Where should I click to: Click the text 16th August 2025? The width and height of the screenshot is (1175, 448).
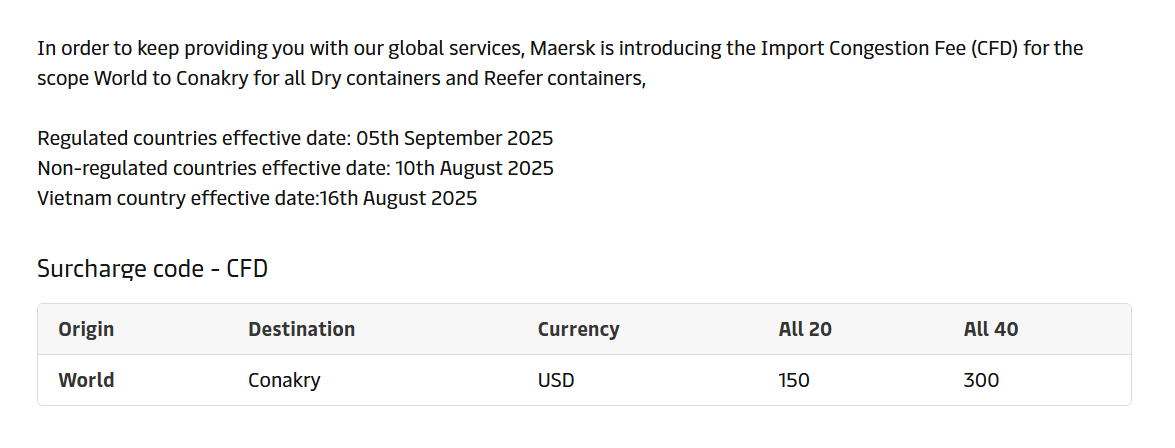click(399, 199)
